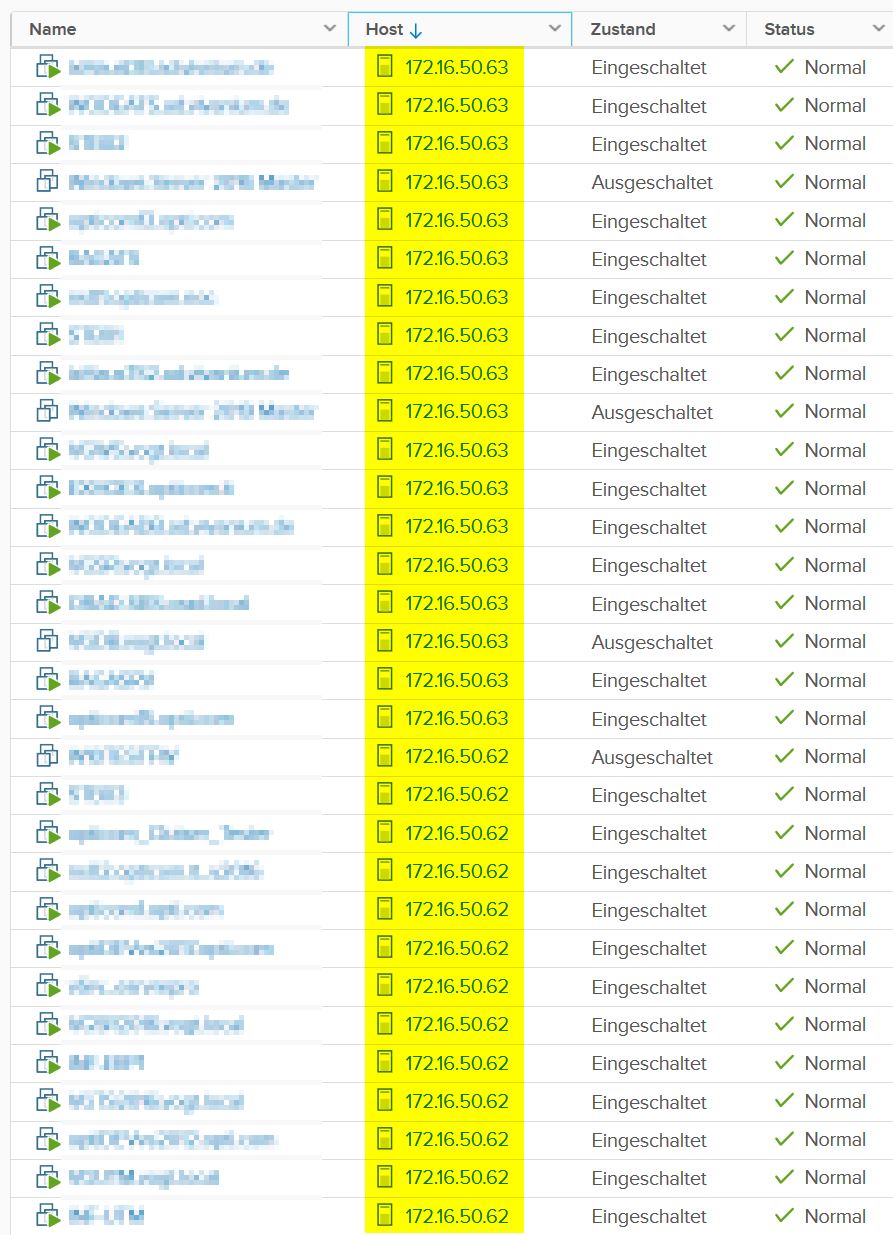Screen dimensions: 893x1235
Task: Expand the Host column dropdown chevron
Action: [x=555, y=29]
